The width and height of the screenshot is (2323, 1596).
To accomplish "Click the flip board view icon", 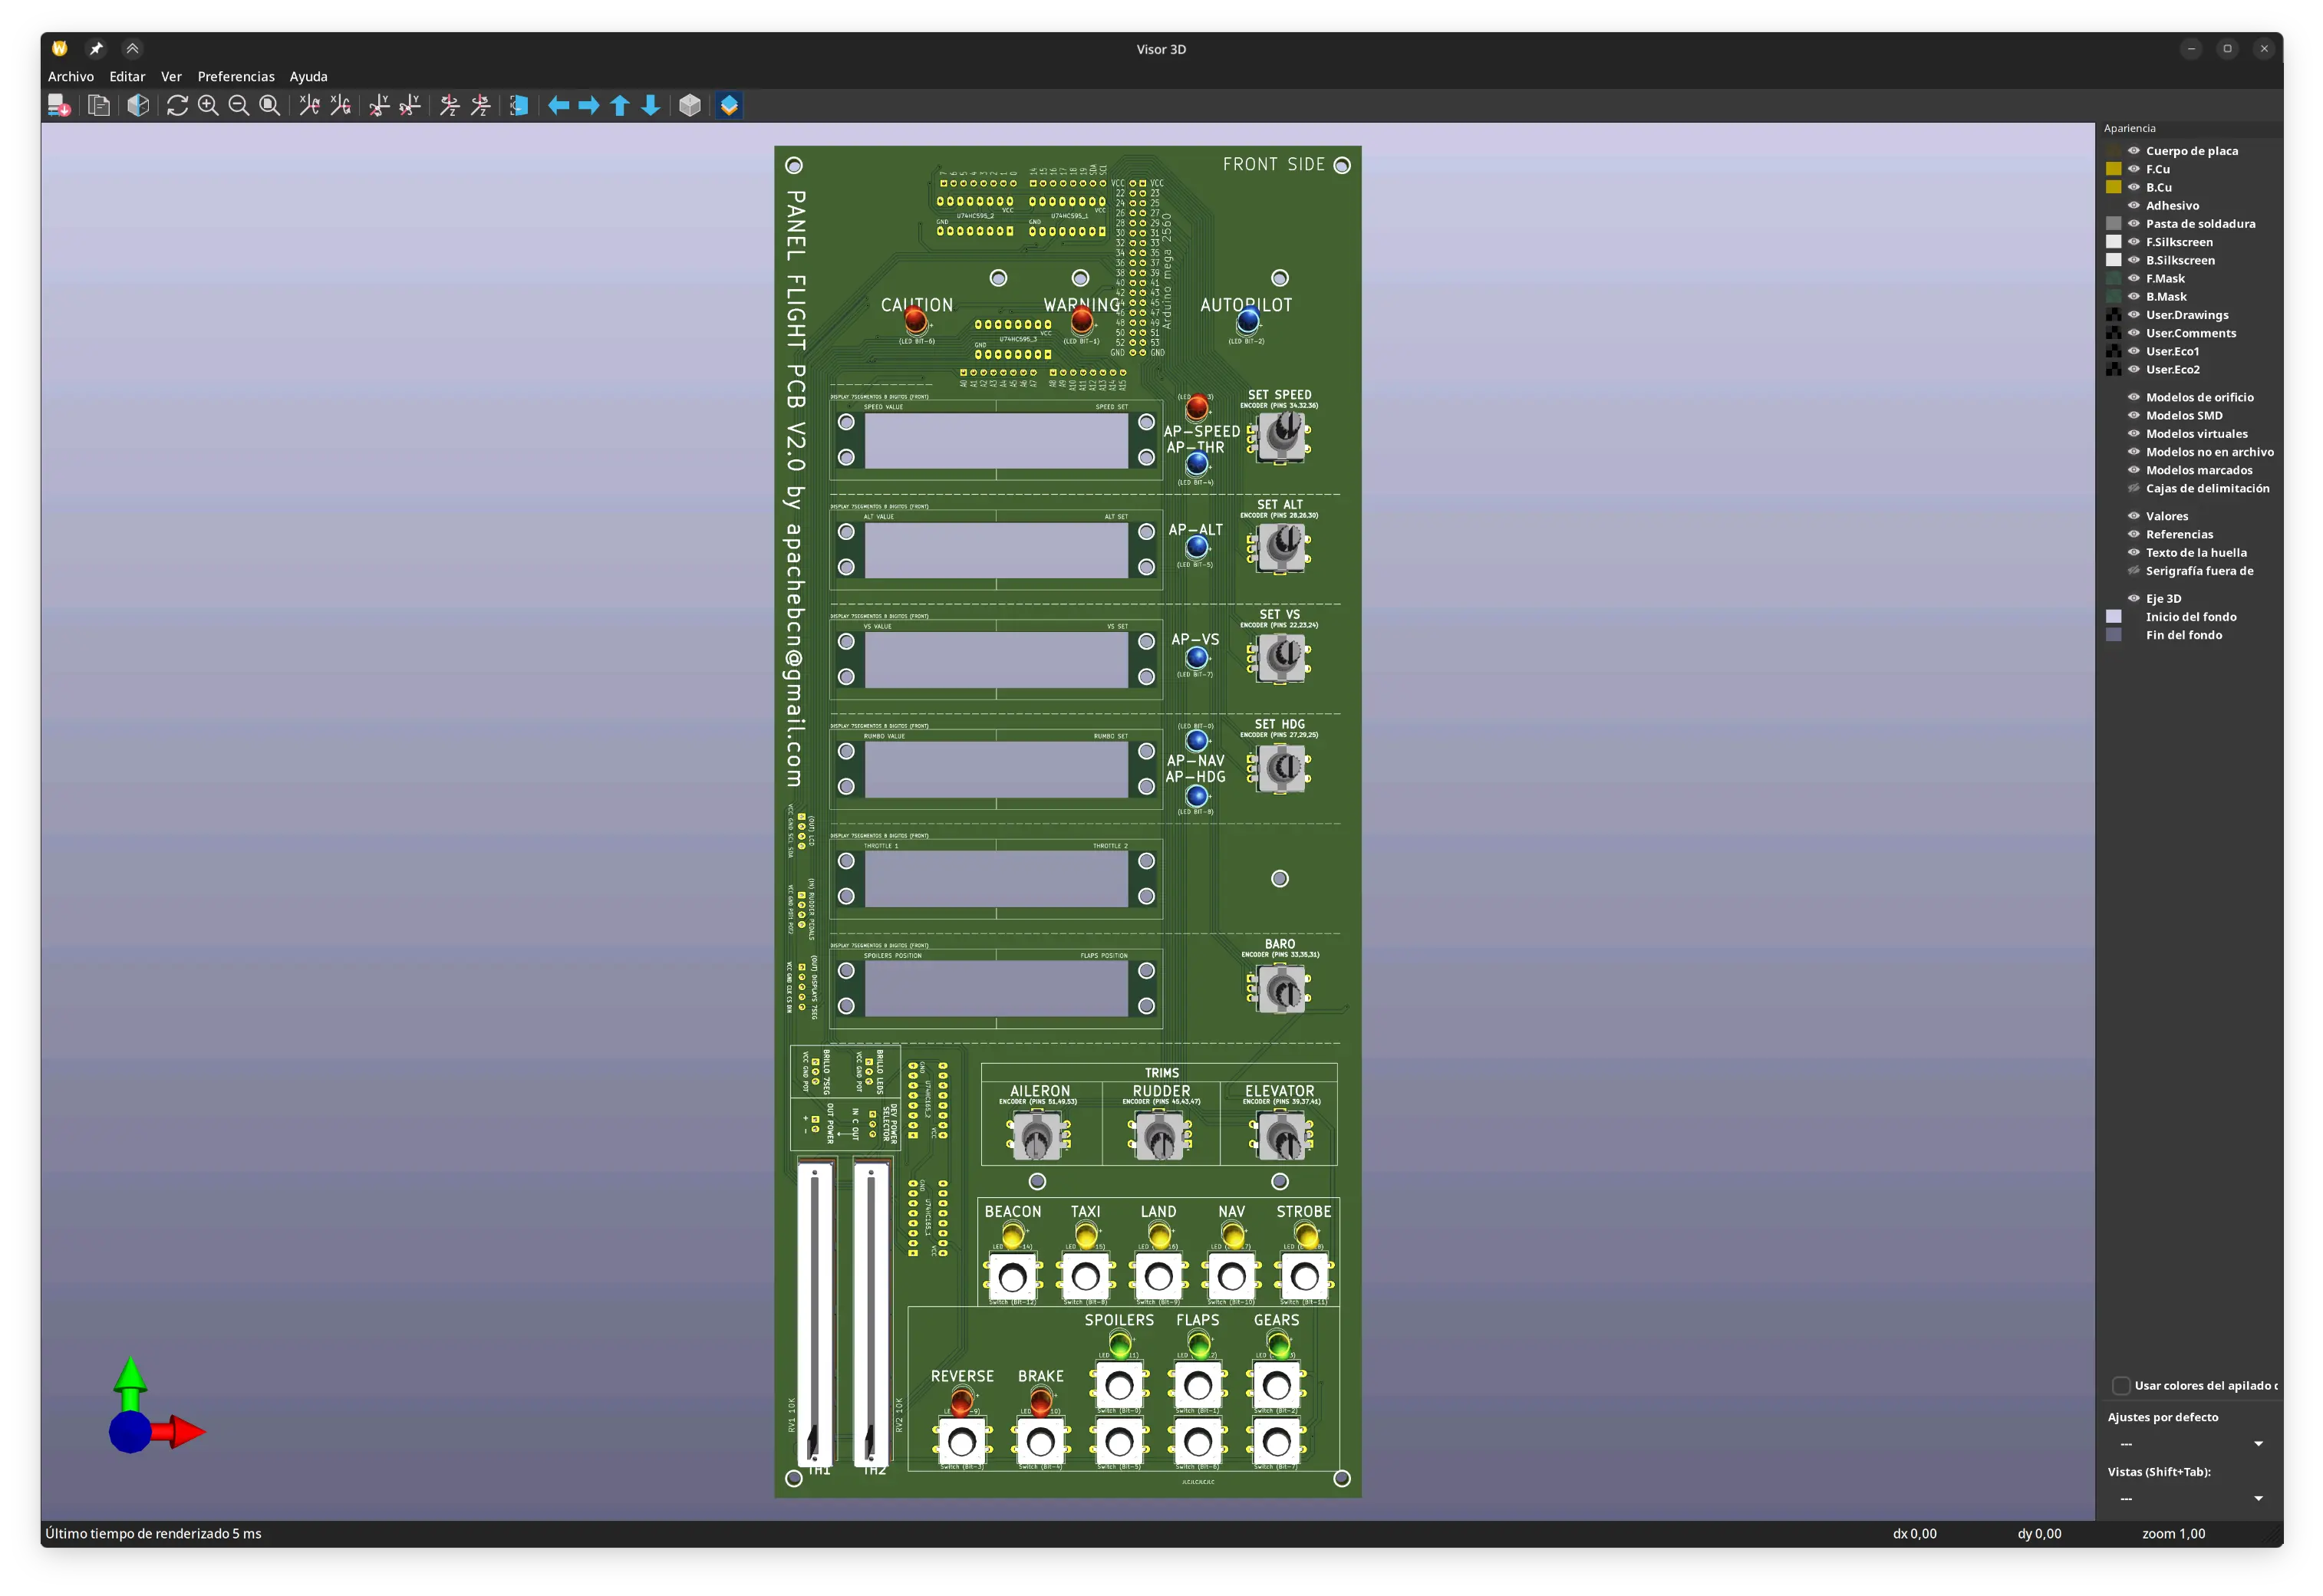I will tap(519, 106).
